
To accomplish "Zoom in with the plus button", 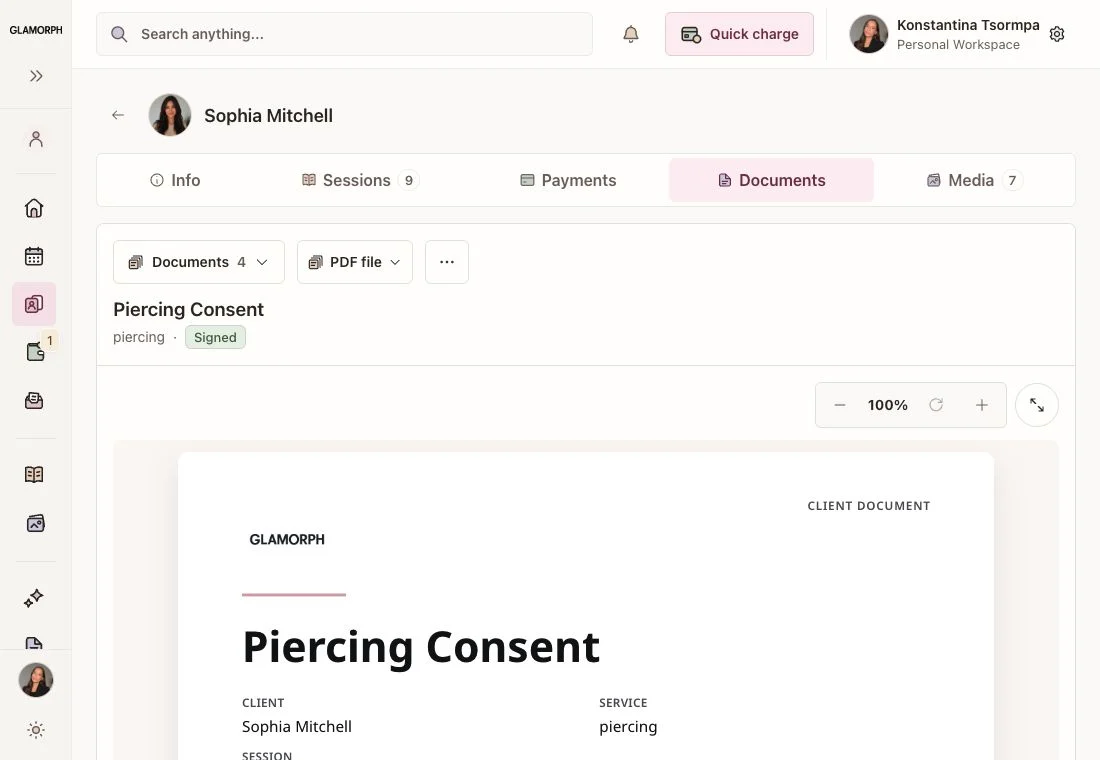I will [x=981, y=405].
